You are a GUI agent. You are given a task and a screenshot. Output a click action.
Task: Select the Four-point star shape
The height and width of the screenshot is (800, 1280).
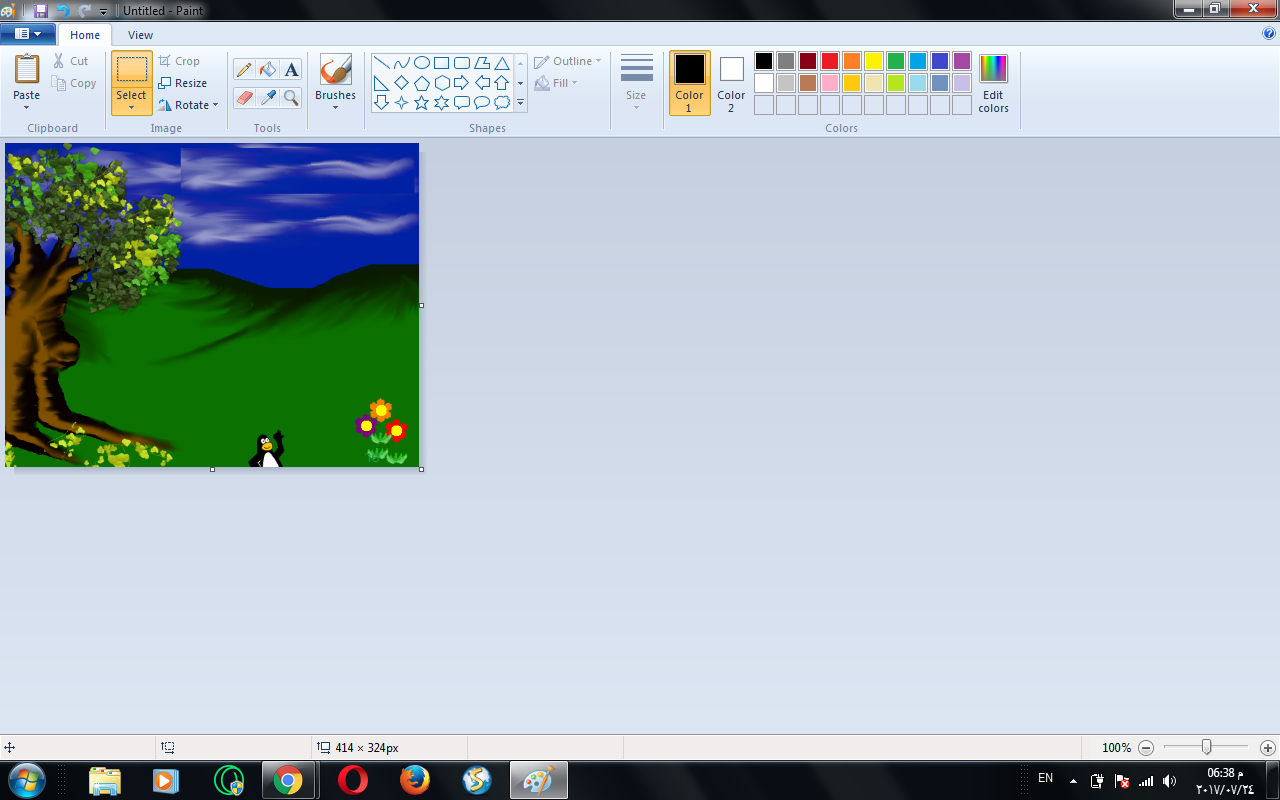click(401, 102)
